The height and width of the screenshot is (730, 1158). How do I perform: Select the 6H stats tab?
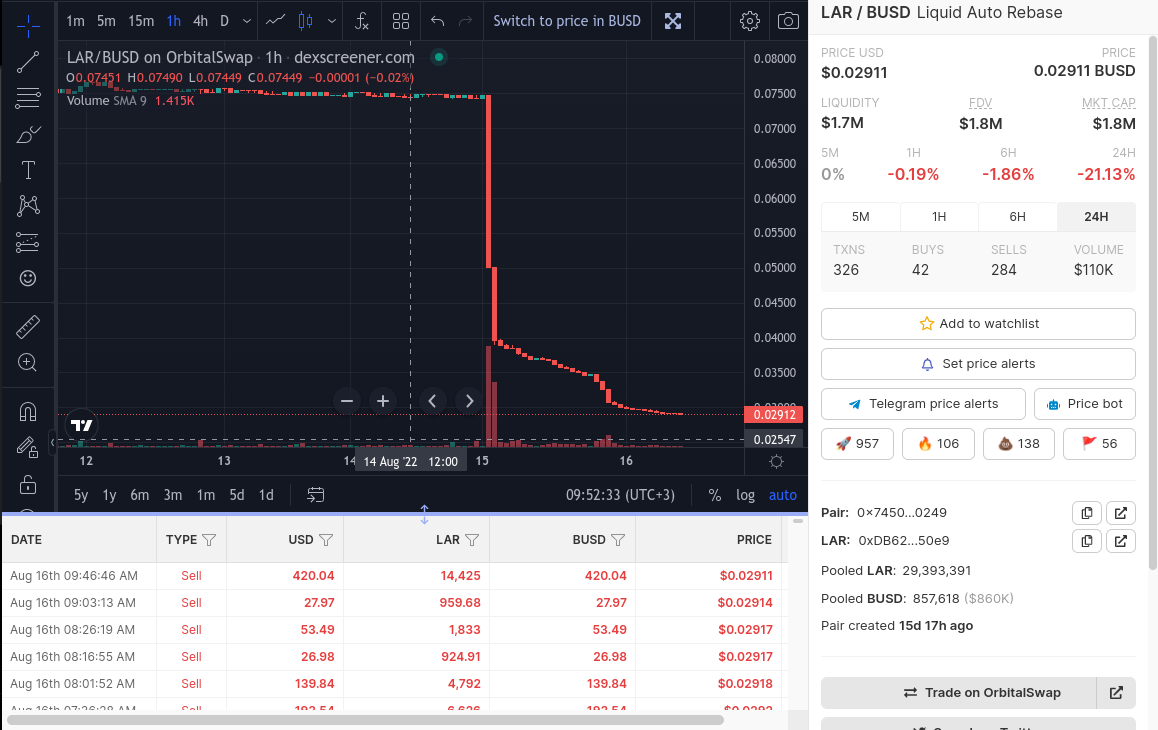click(x=1018, y=216)
